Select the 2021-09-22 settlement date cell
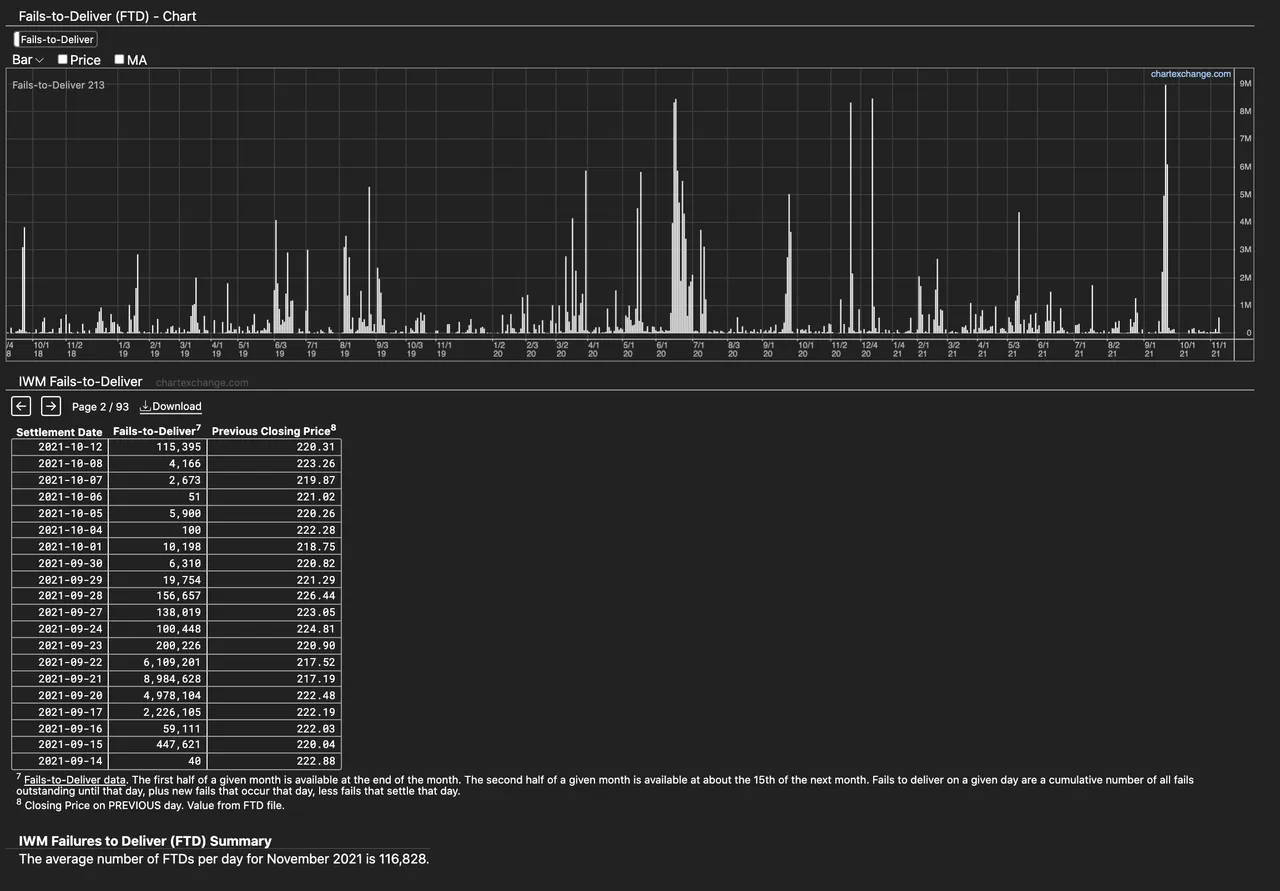Screen dimensions: 1280x891 coord(60,662)
